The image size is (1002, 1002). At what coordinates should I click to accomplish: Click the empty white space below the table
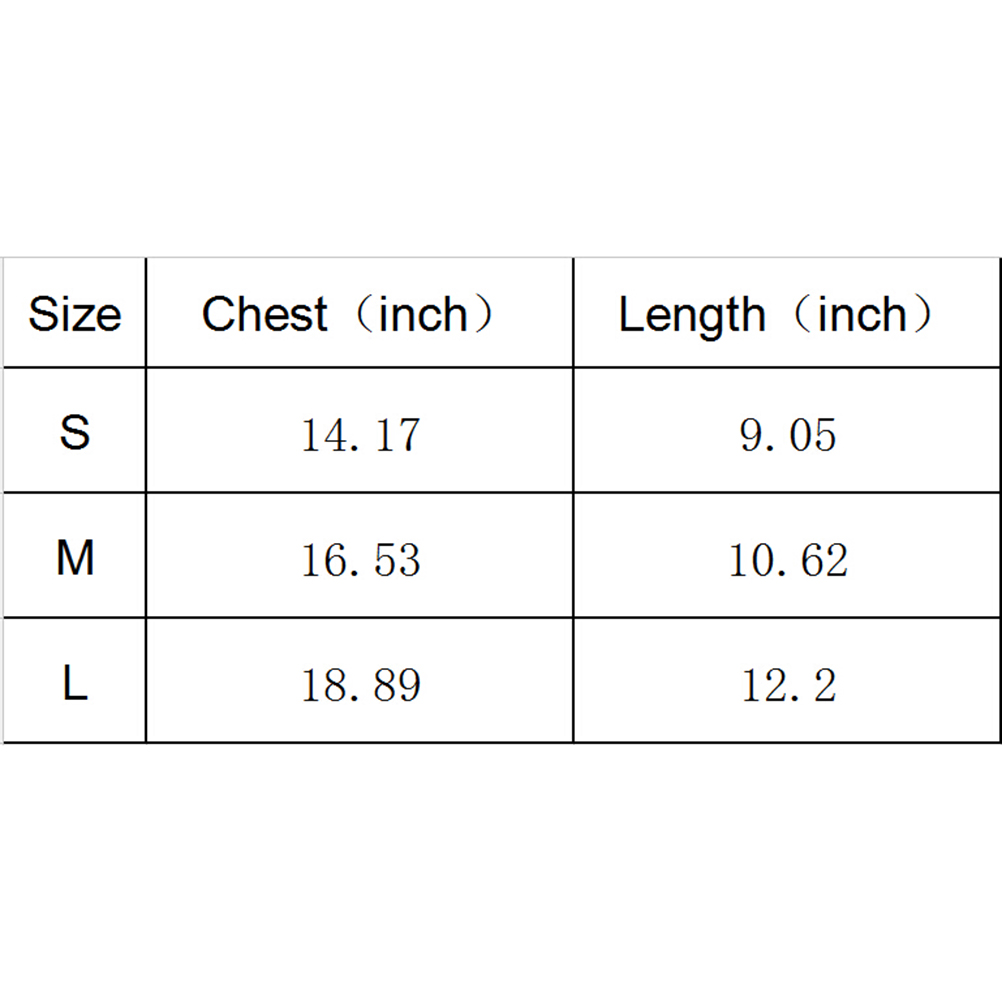coord(500,870)
